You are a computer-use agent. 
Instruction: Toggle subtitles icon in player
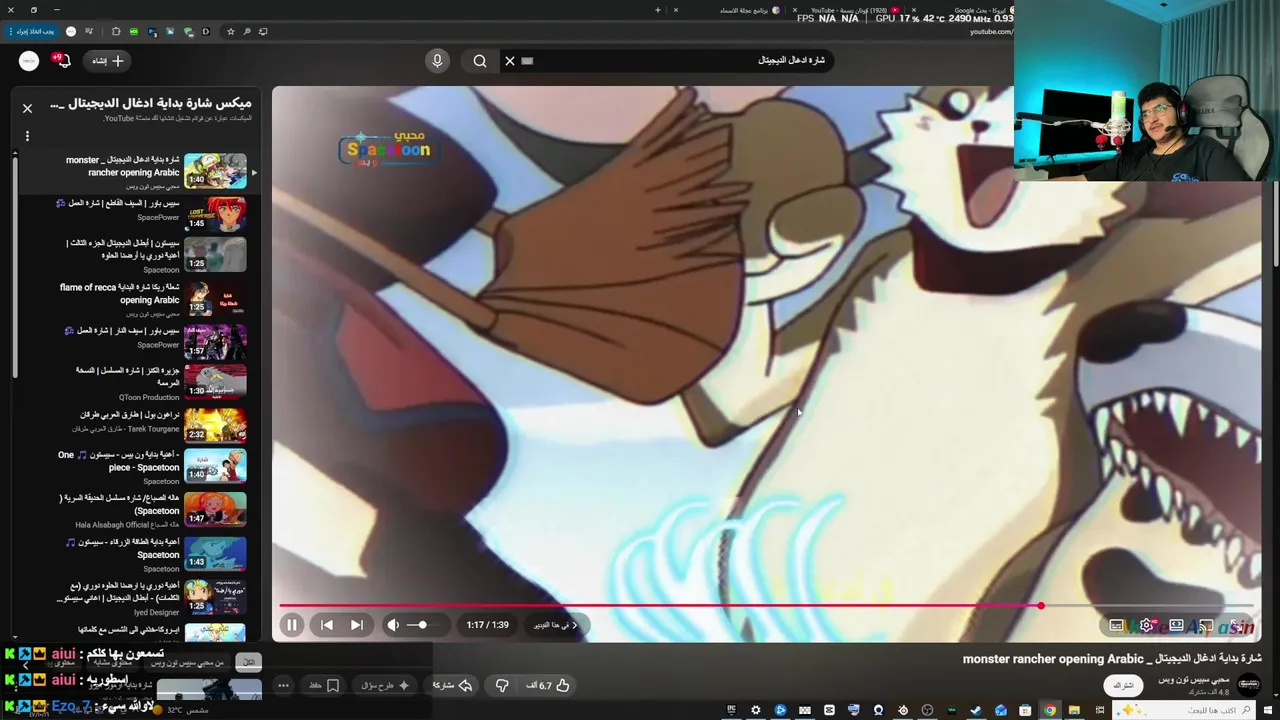pyautogui.click(x=1116, y=626)
